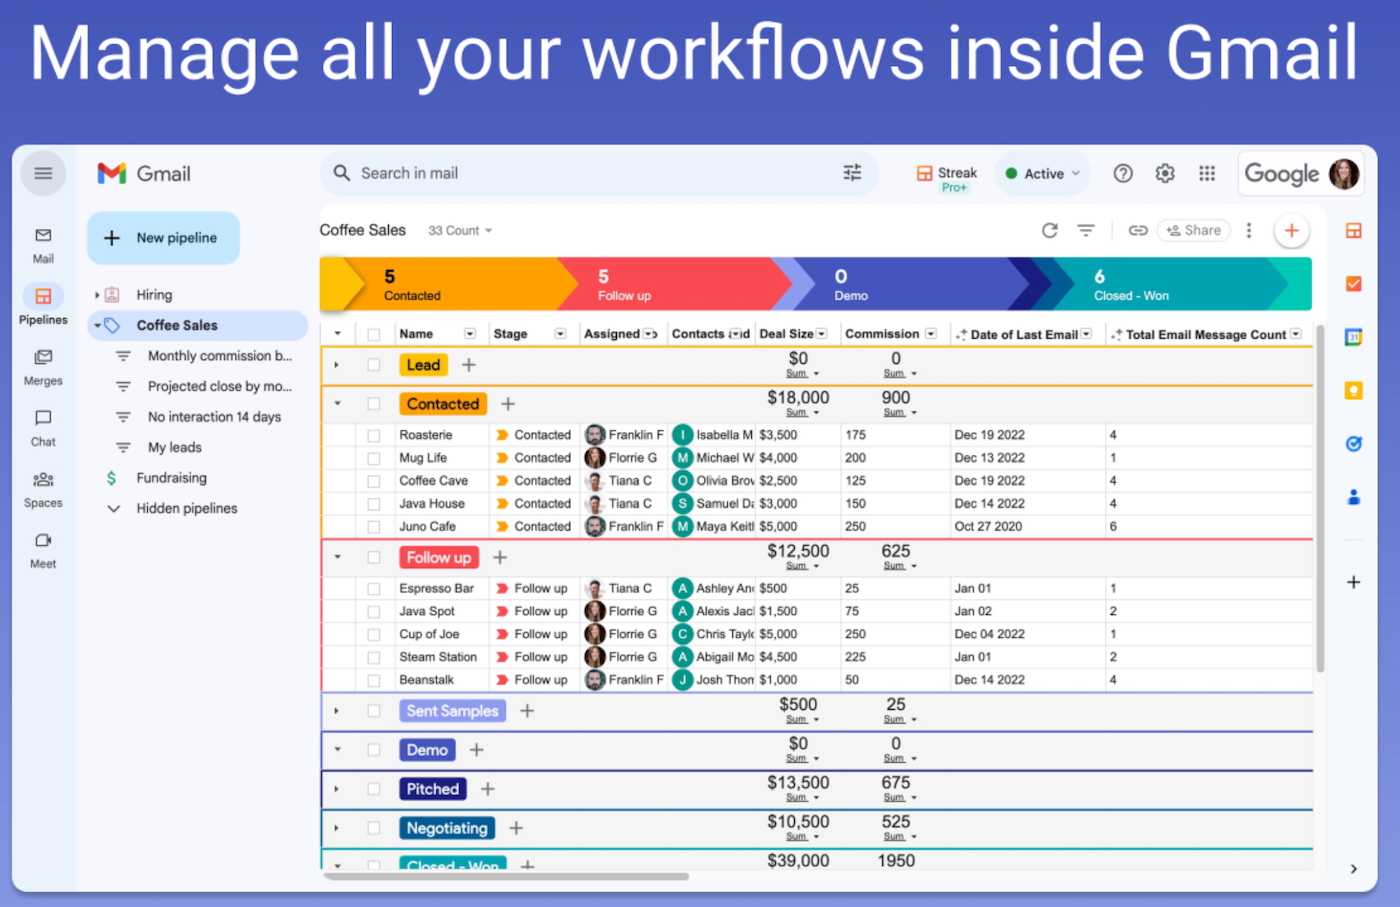Open the Google apps grid icon

pos(1207,173)
